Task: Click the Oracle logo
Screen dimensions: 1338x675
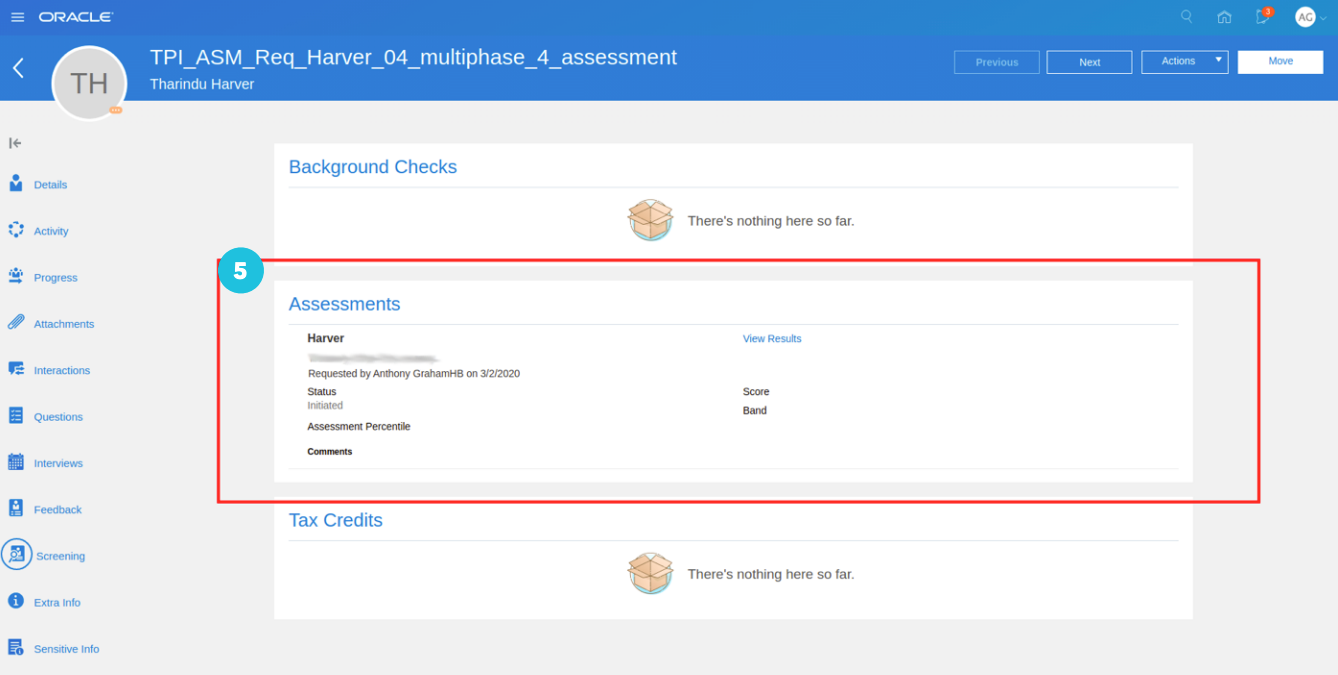Action: pos(76,17)
